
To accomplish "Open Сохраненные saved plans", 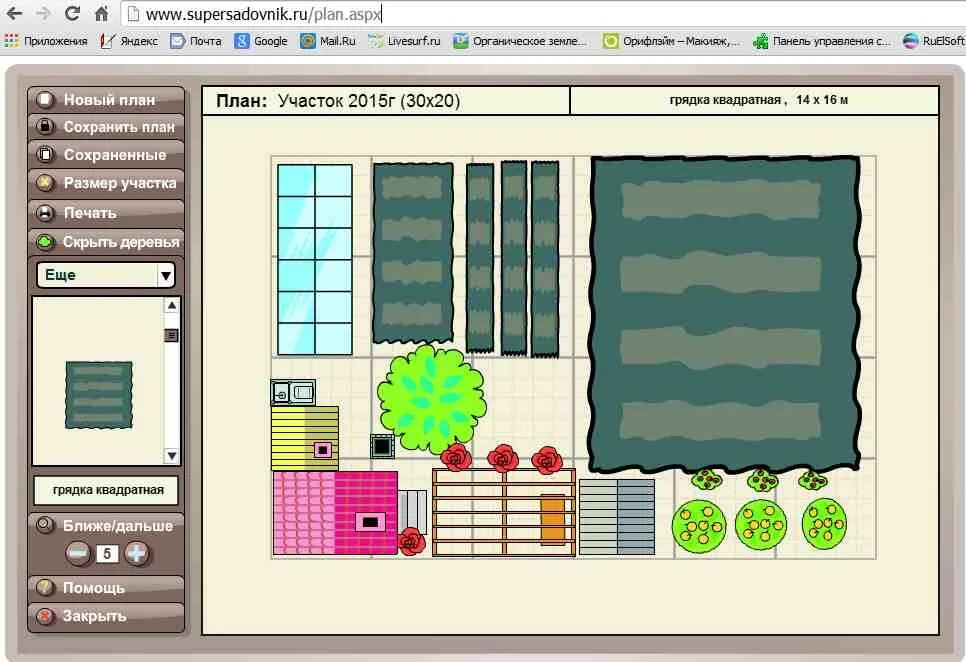I will pyautogui.click(x=106, y=155).
